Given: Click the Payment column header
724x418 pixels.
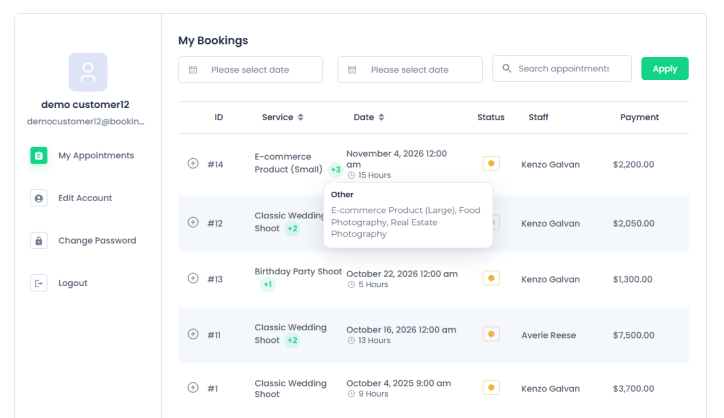Looking at the screenshot, I should 640,117.
